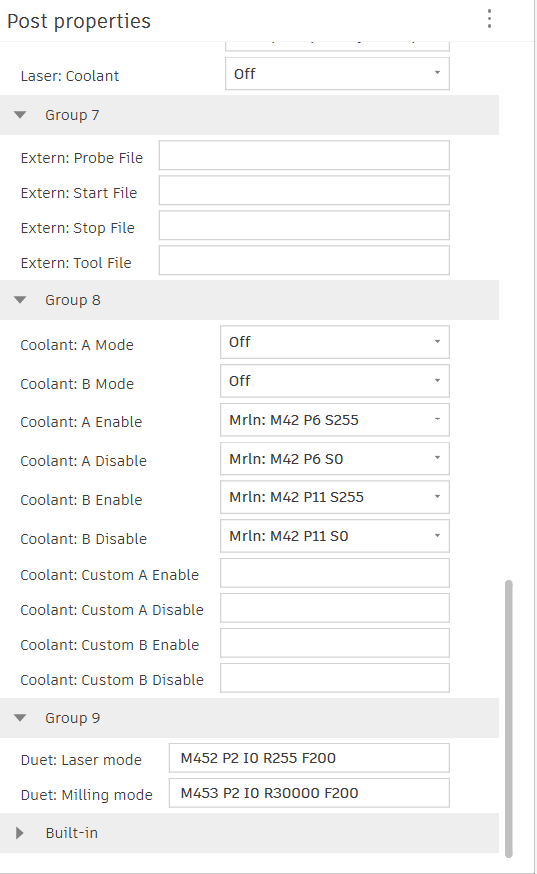Click the Extern: Probe File field
The height and width of the screenshot is (874, 537).
click(304, 155)
